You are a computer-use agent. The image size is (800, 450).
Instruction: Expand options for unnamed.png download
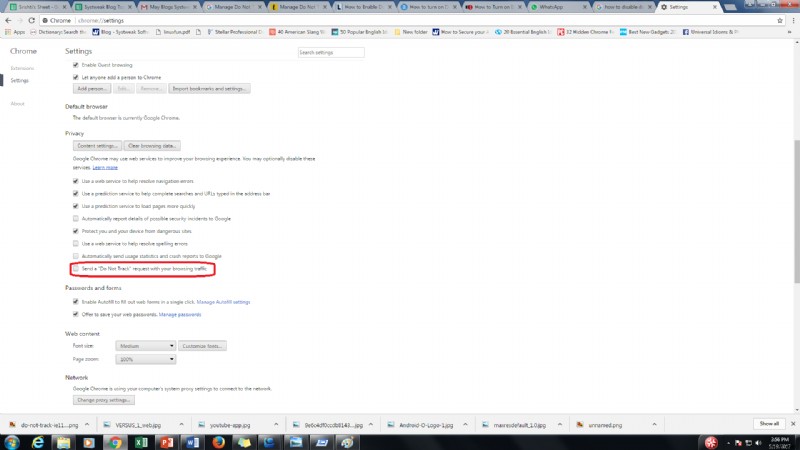click(x=654, y=424)
